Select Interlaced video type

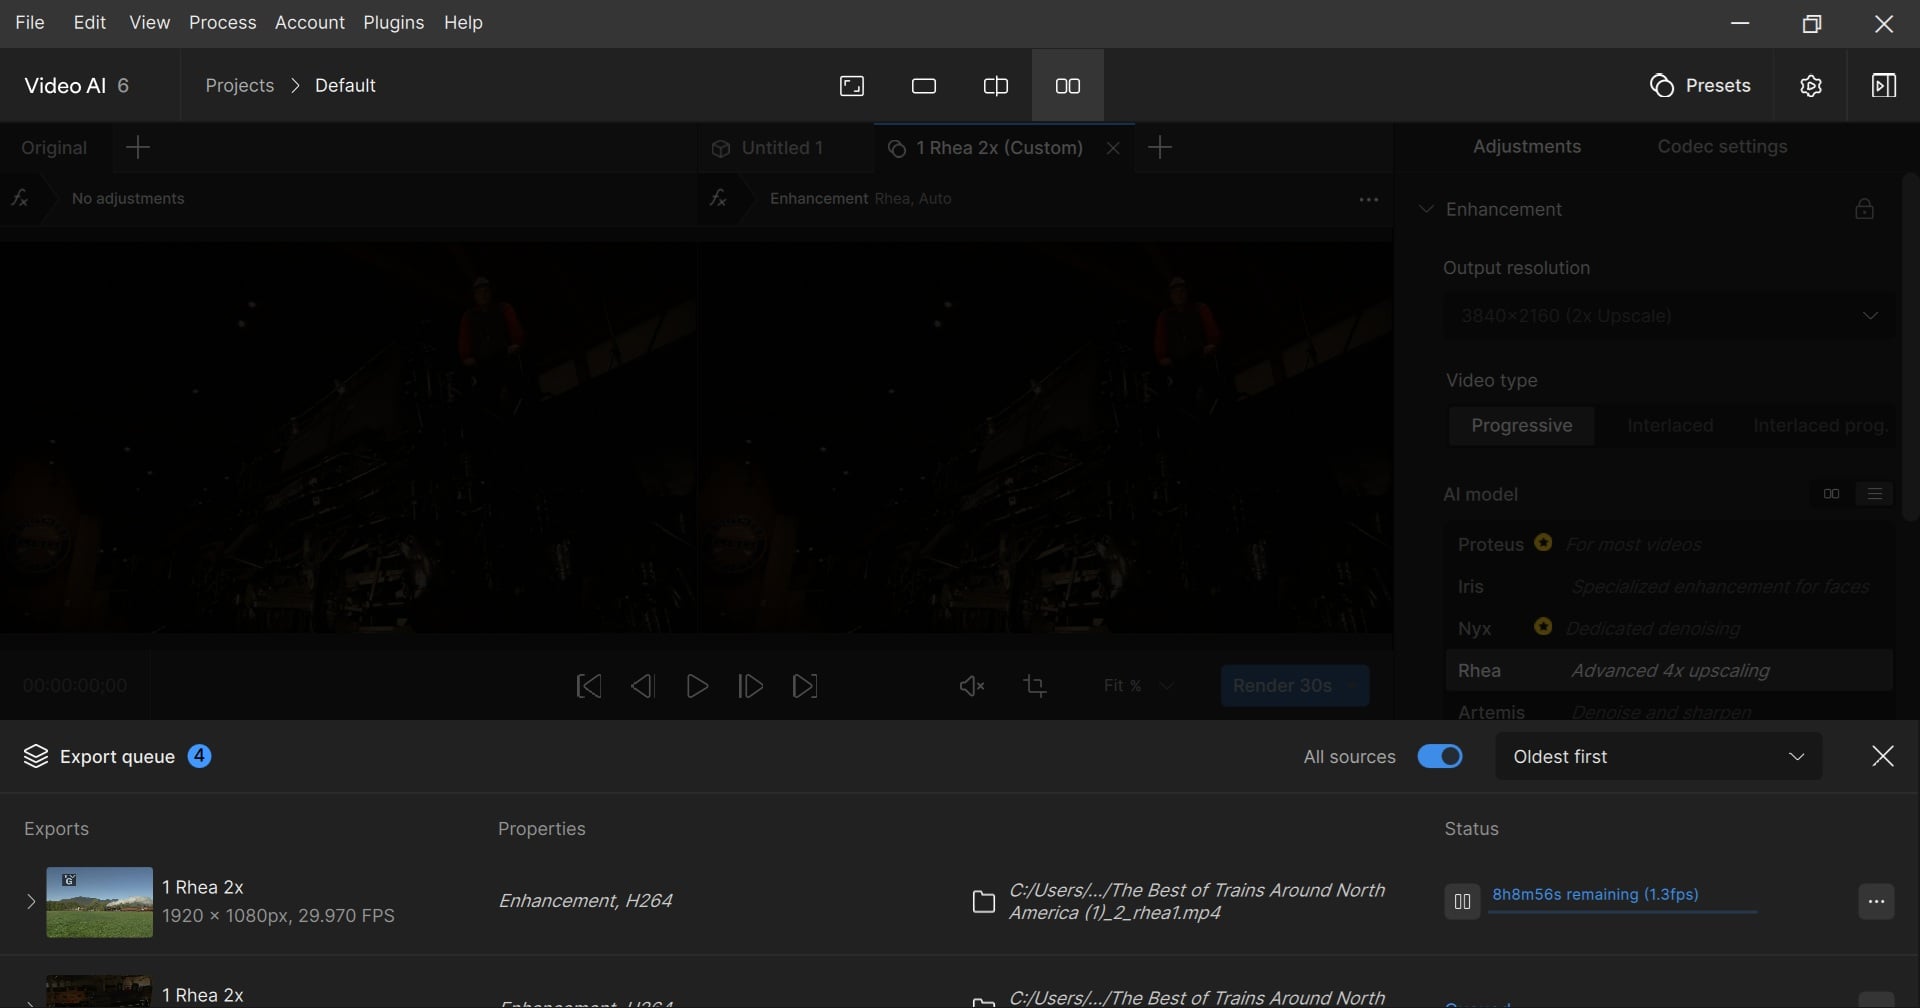tap(1669, 426)
